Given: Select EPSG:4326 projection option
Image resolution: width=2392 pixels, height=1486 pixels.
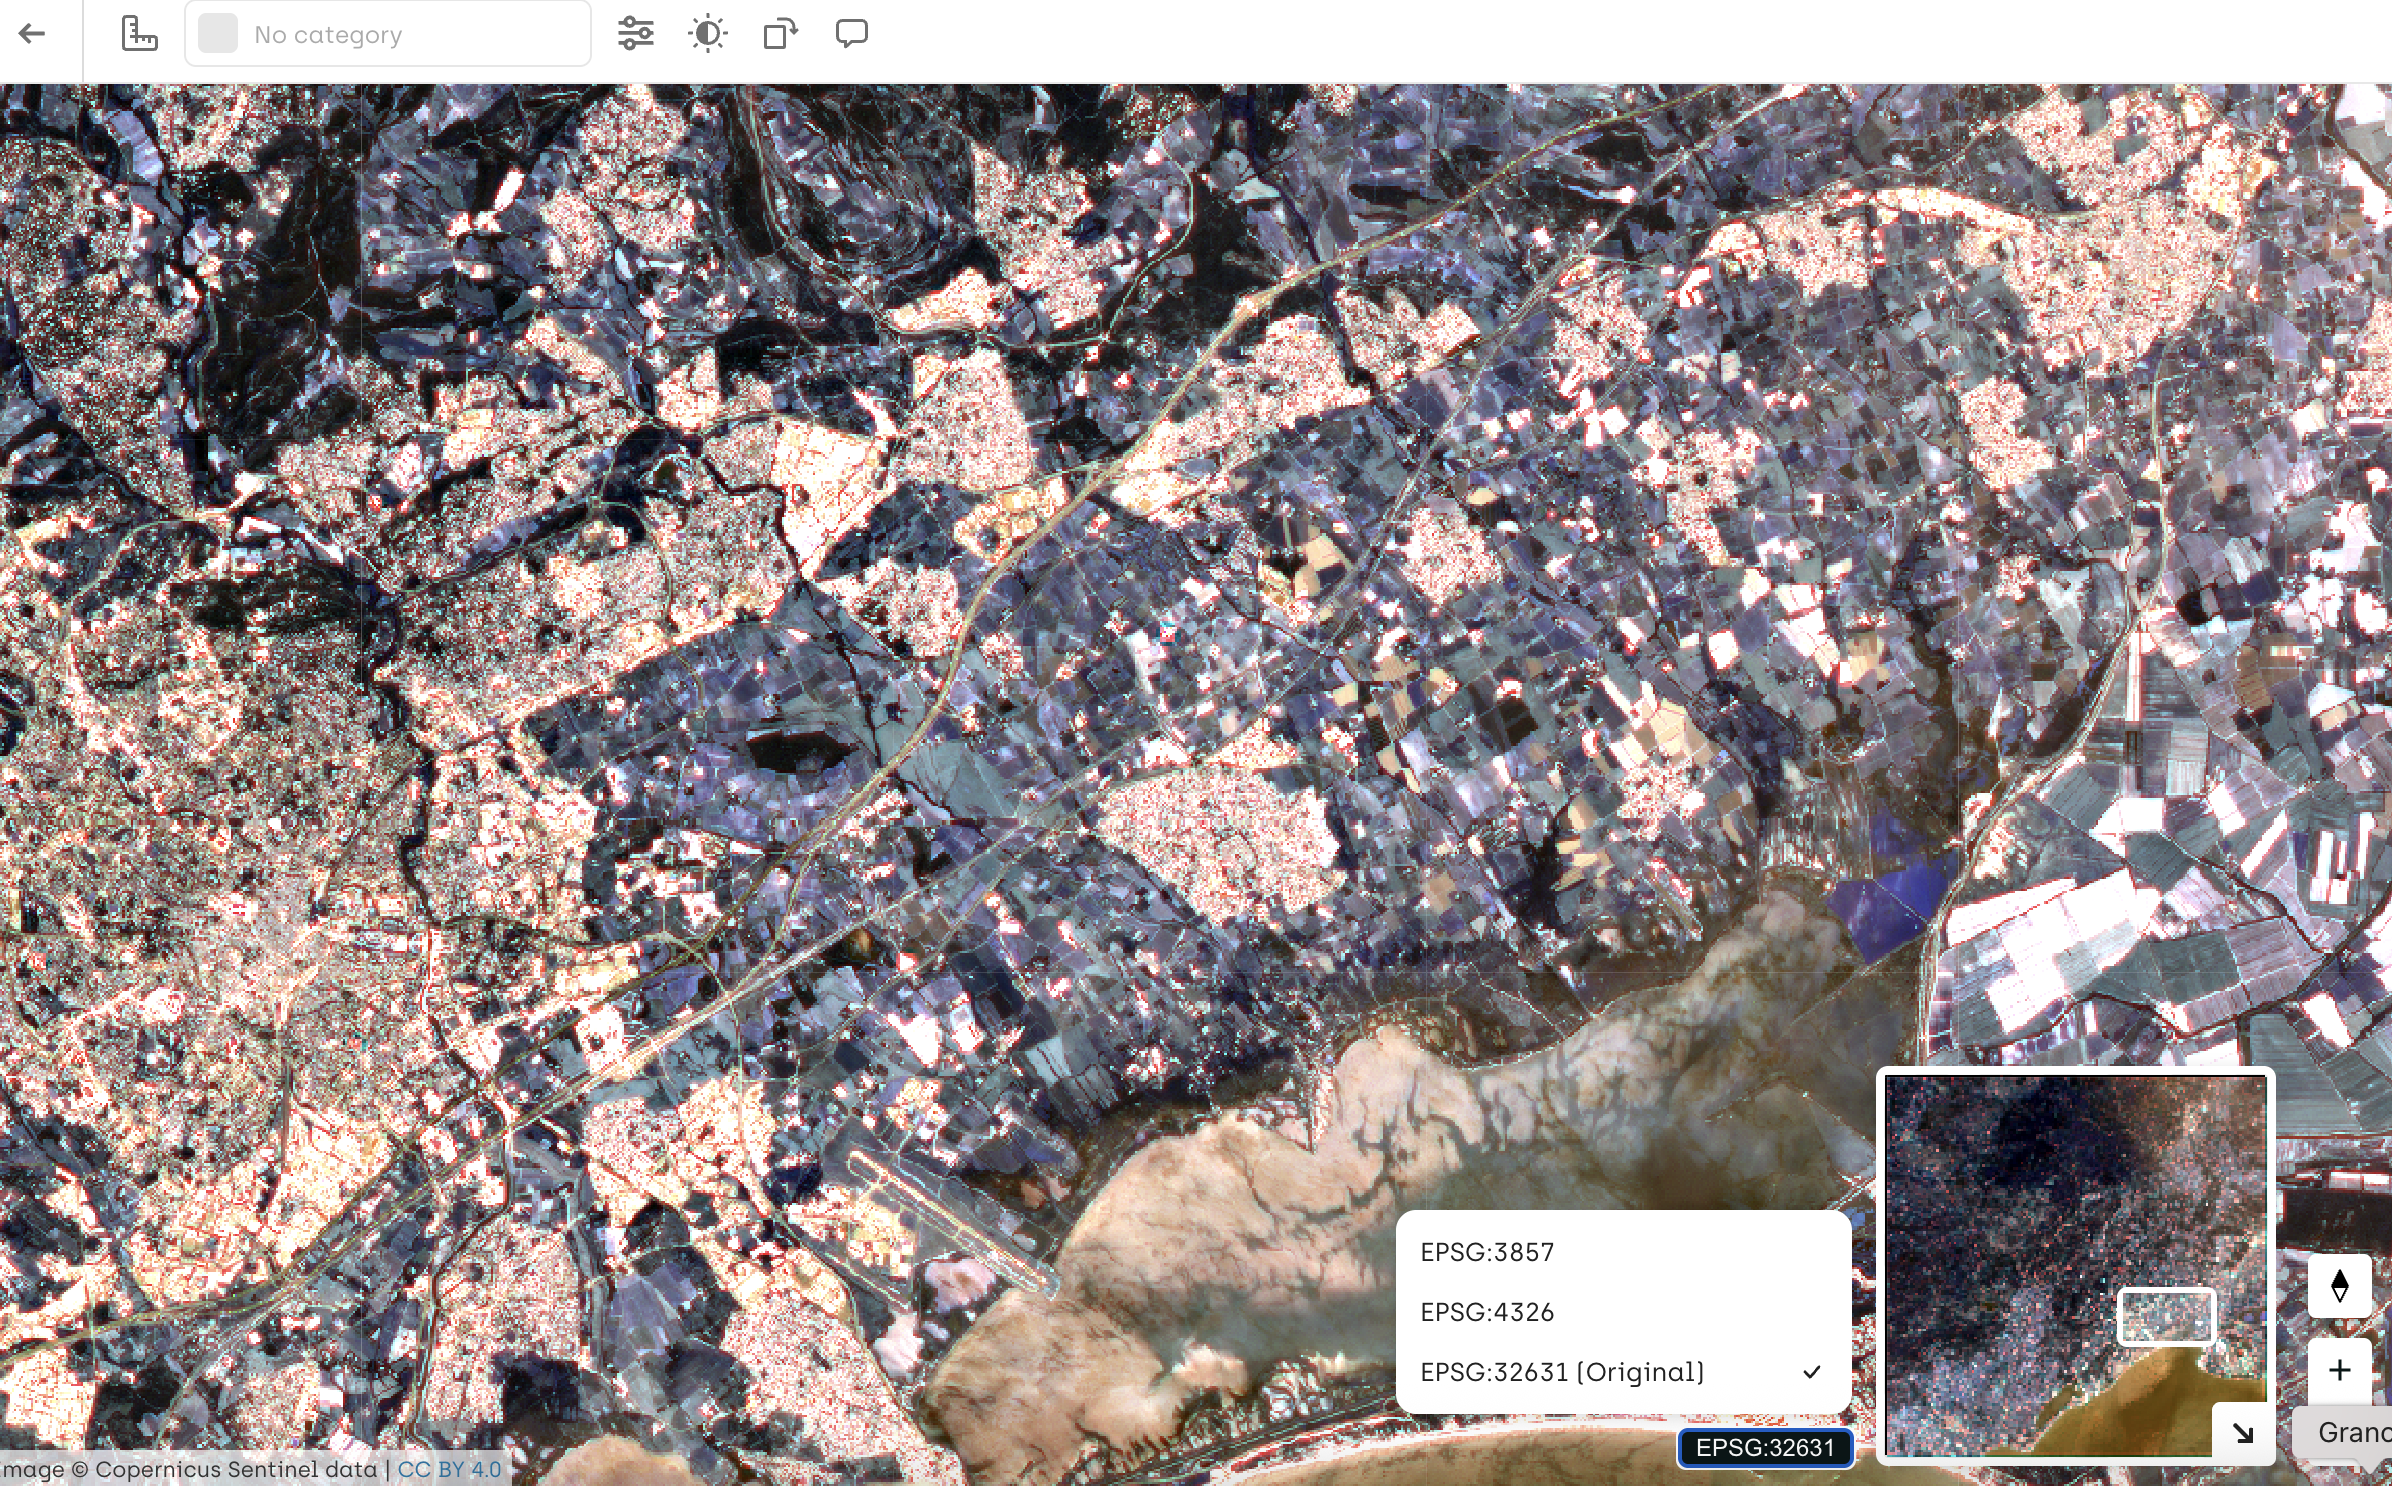Looking at the screenshot, I should [x=1487, y=1312].
